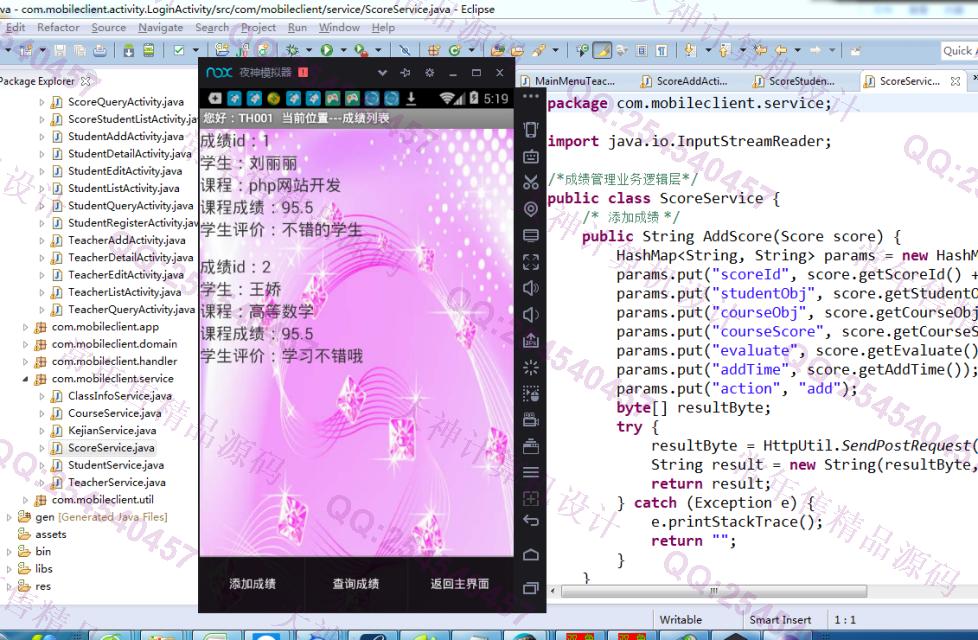Open the Project menu

(258, 27)
